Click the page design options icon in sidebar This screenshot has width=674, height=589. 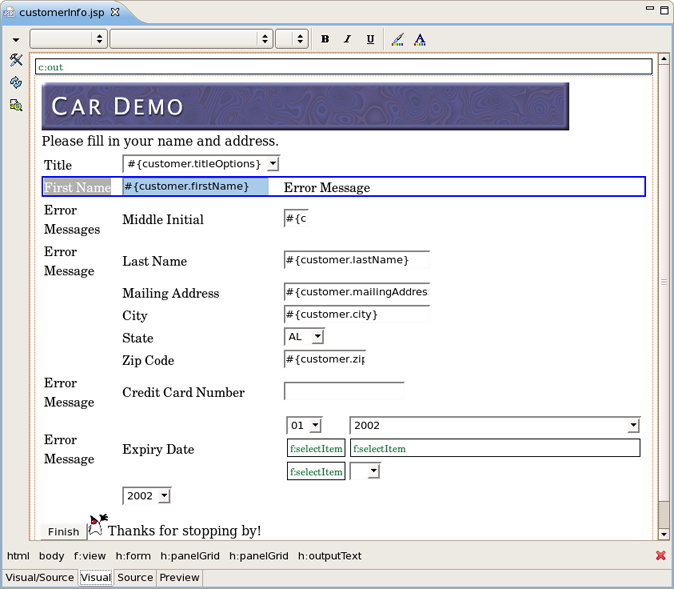tap(16, 105)
